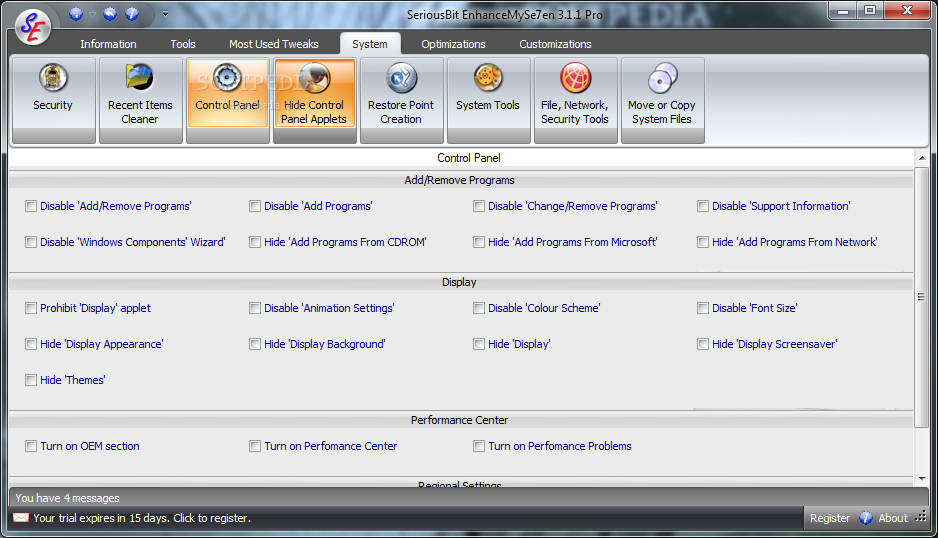Open Recent Items Cleaner
The width and height of the screenshot is (938, 538).
pyautogui.click(x=141, y=100)
